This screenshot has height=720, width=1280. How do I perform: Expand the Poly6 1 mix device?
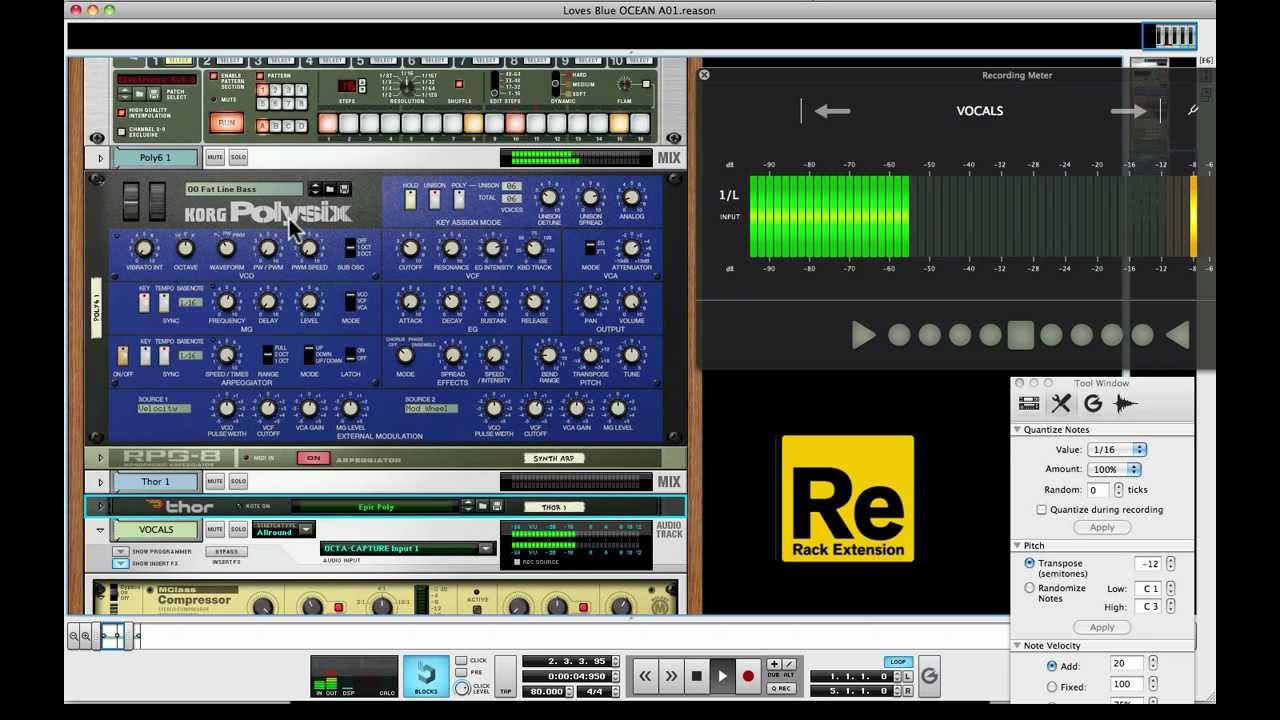[100, 158]
